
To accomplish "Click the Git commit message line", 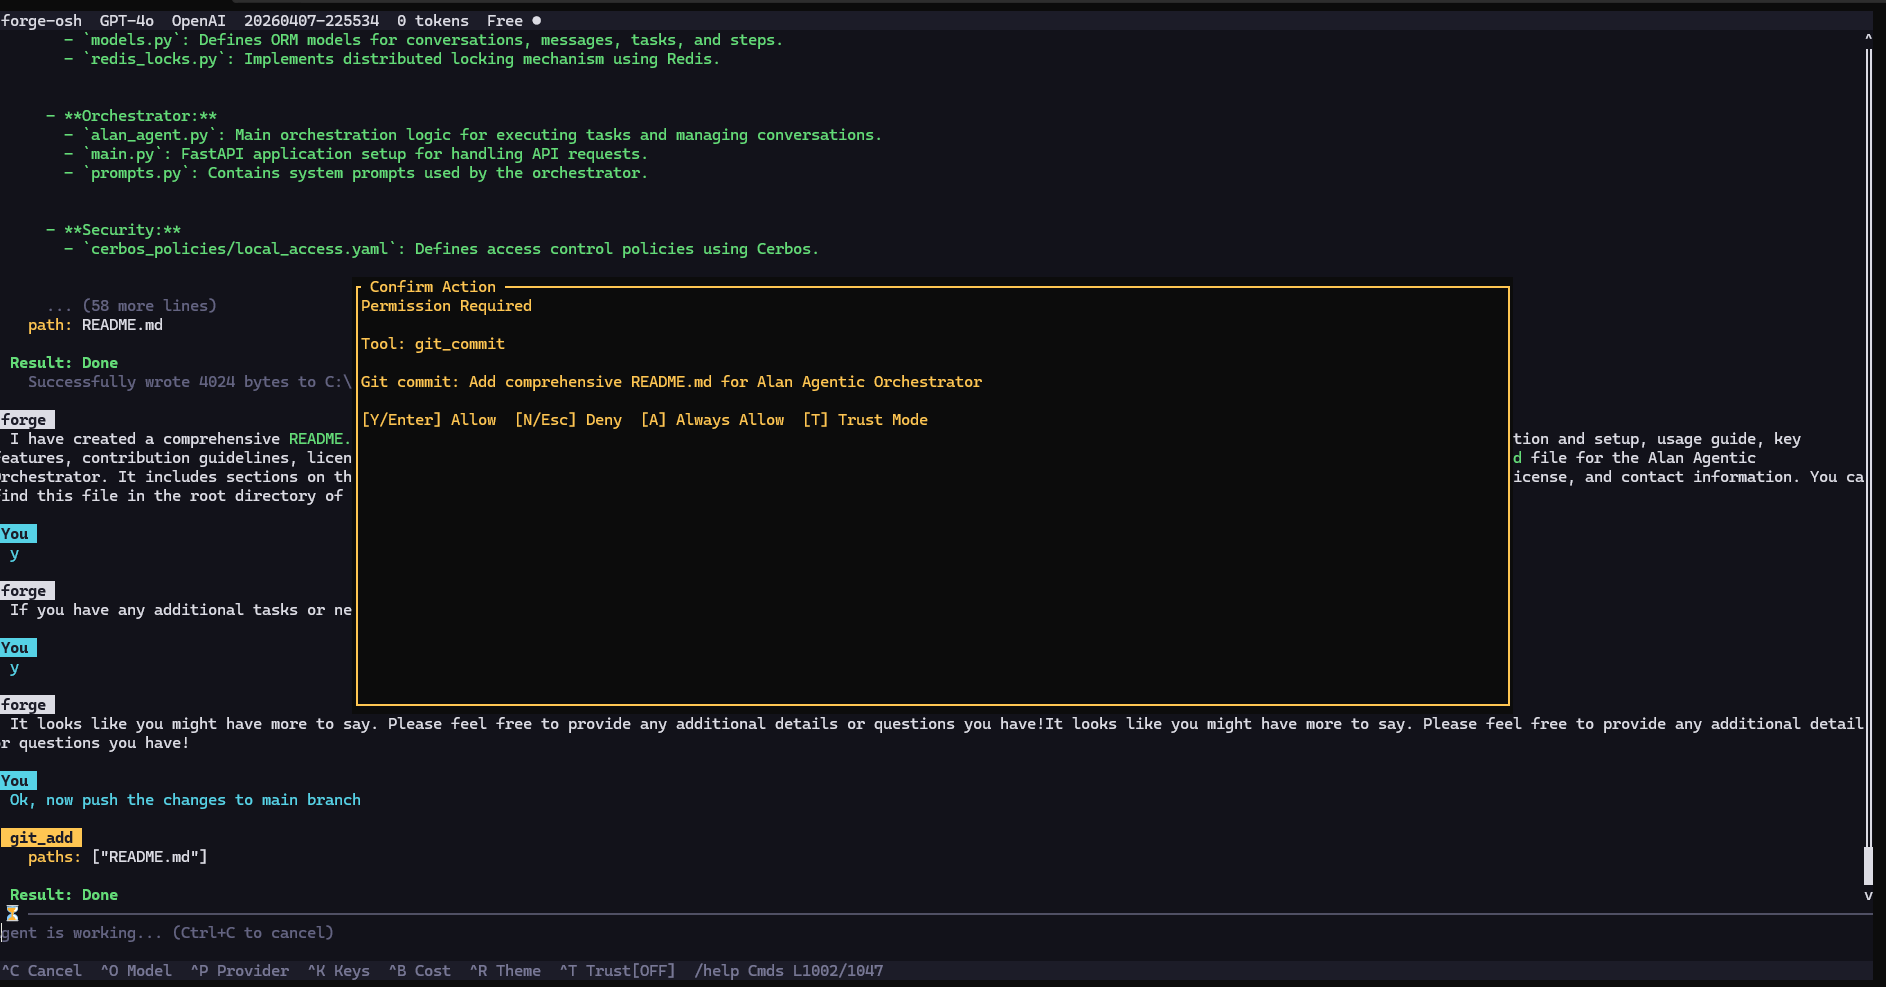I will (671, 382).
